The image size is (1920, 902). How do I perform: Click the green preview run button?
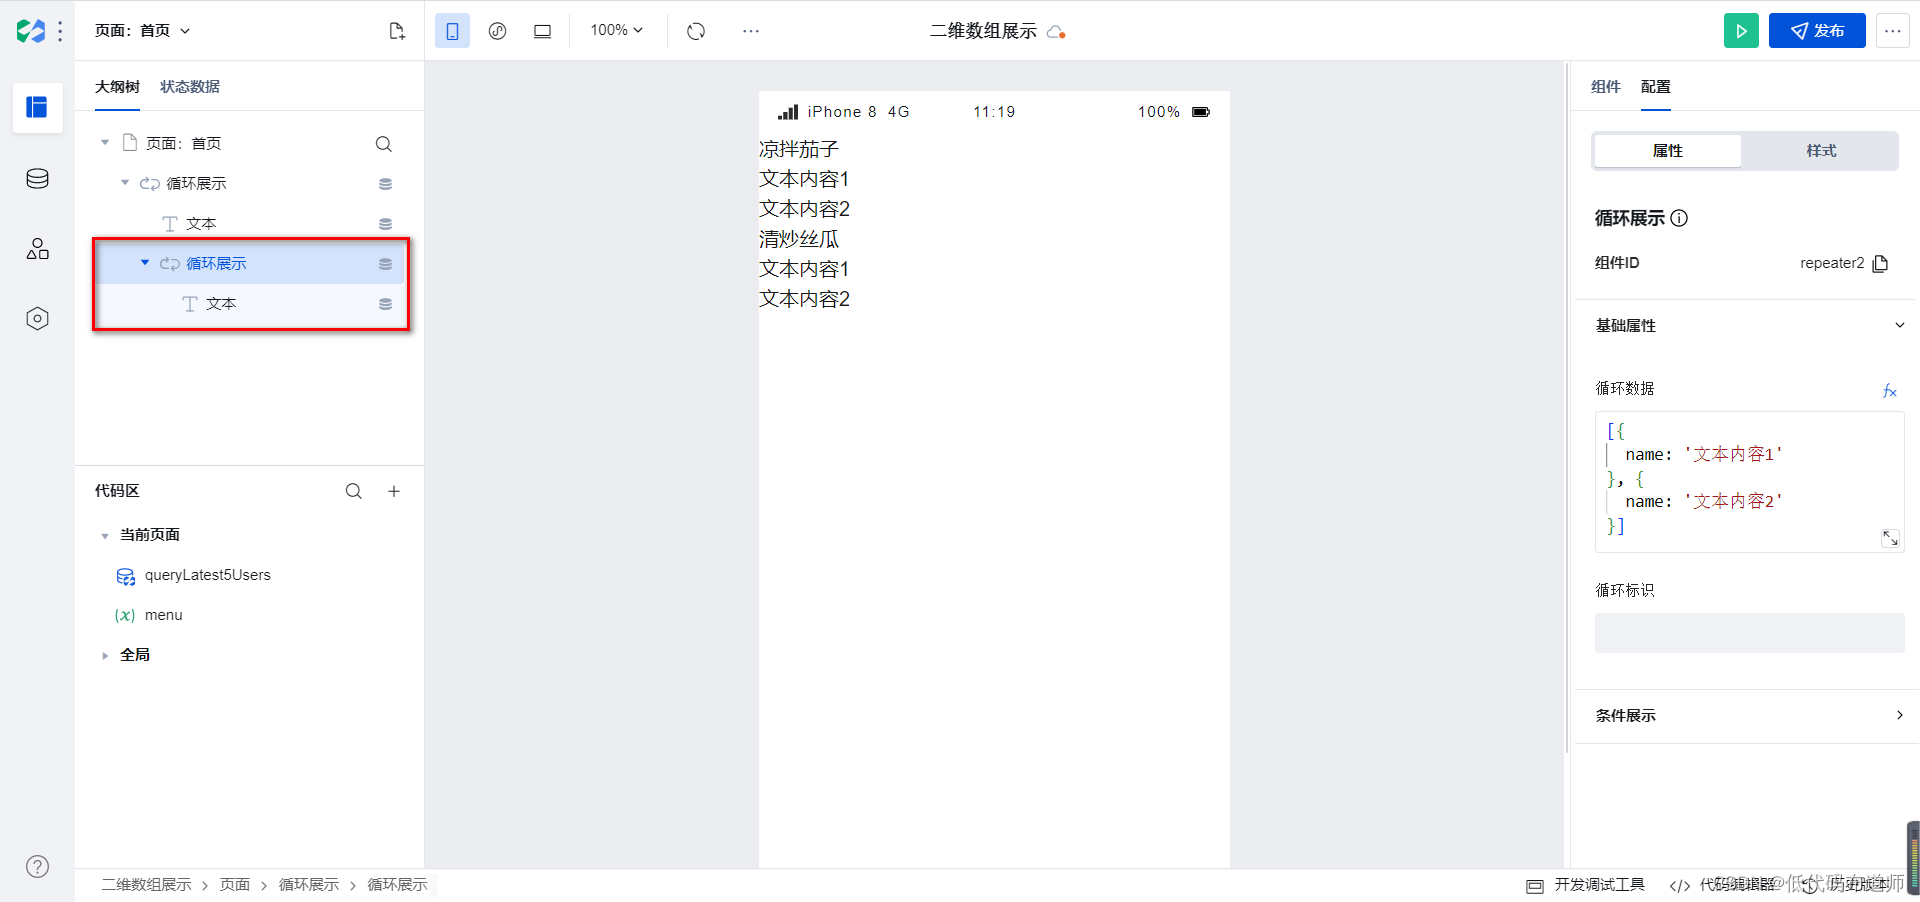pos(1741,31)
